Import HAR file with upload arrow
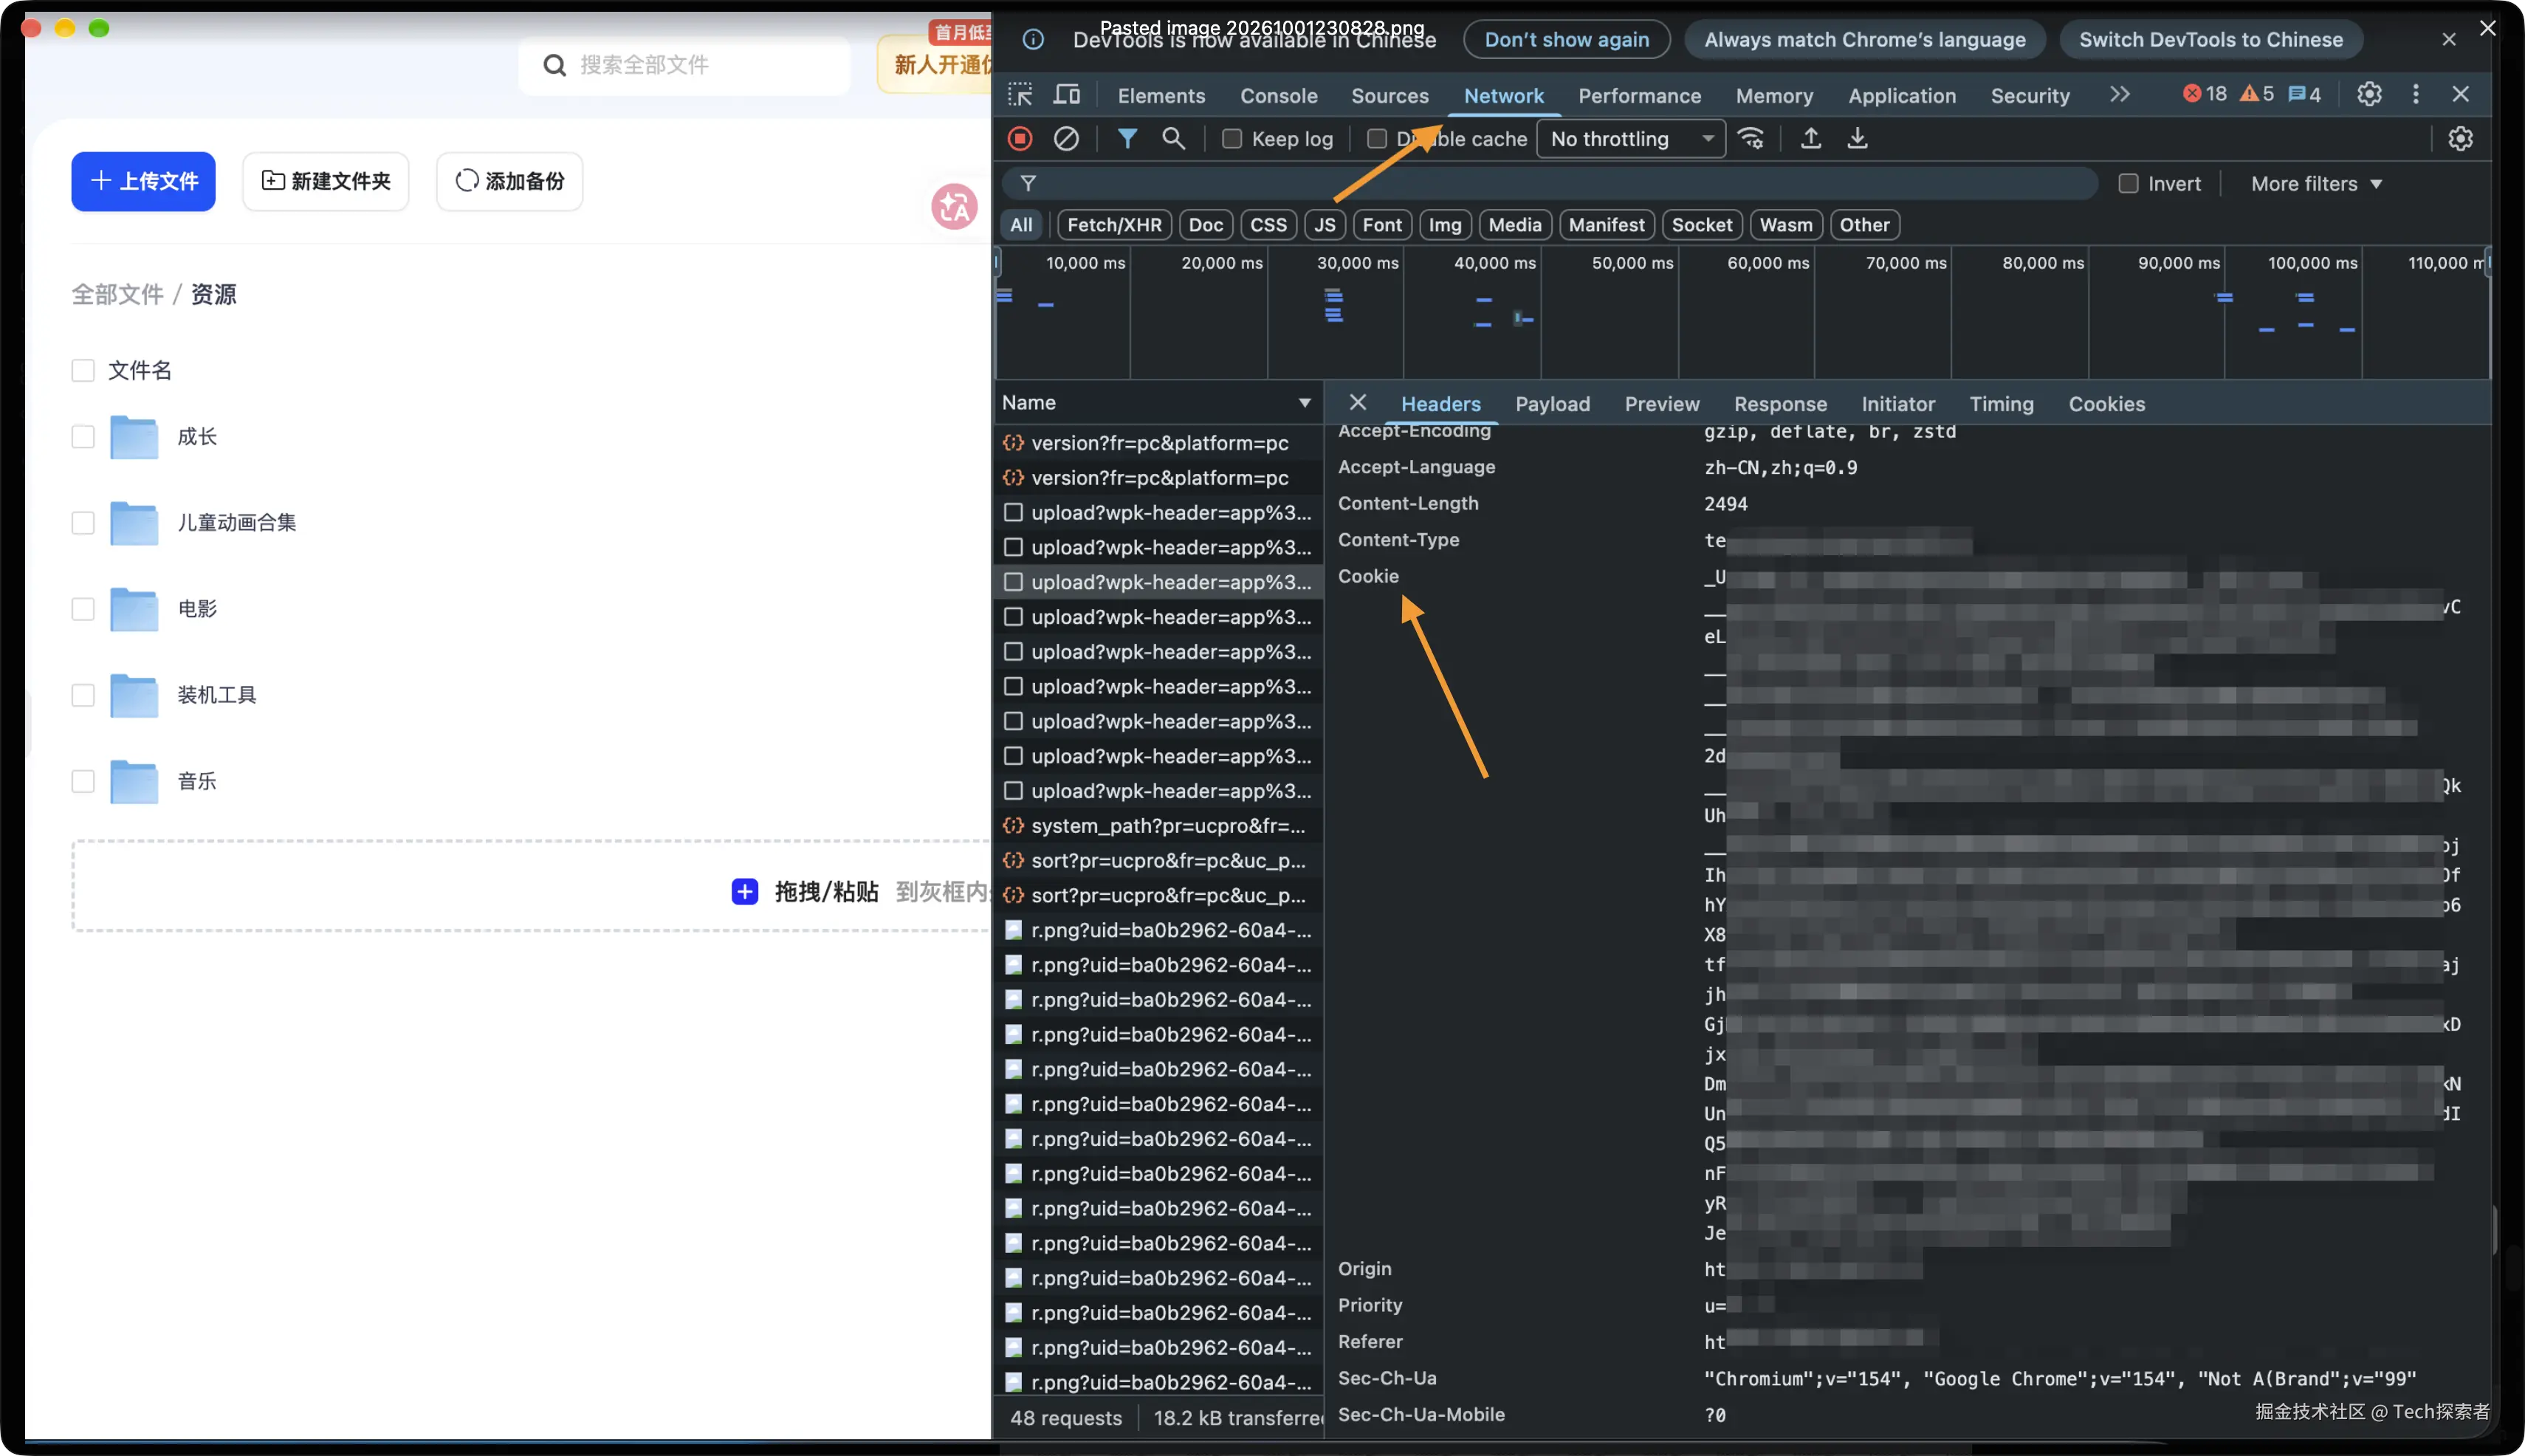 pos(1810,139)
